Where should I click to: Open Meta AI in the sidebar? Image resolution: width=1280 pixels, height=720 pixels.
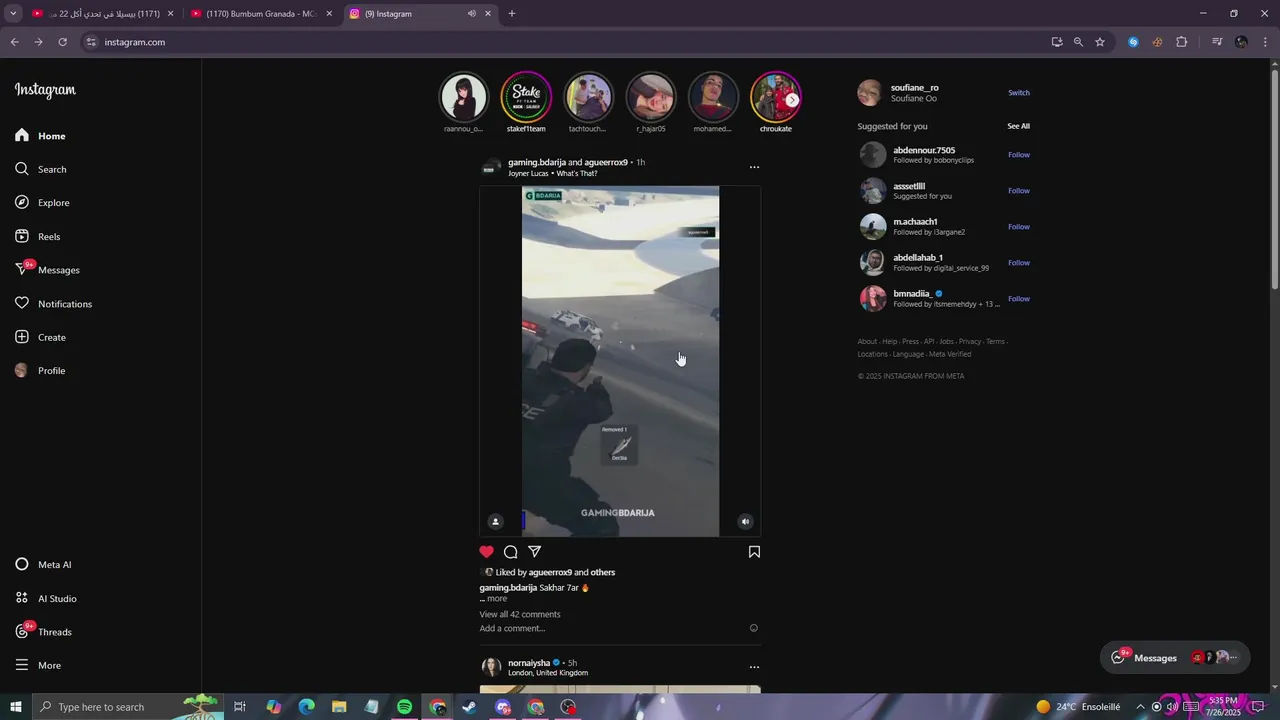43,565
